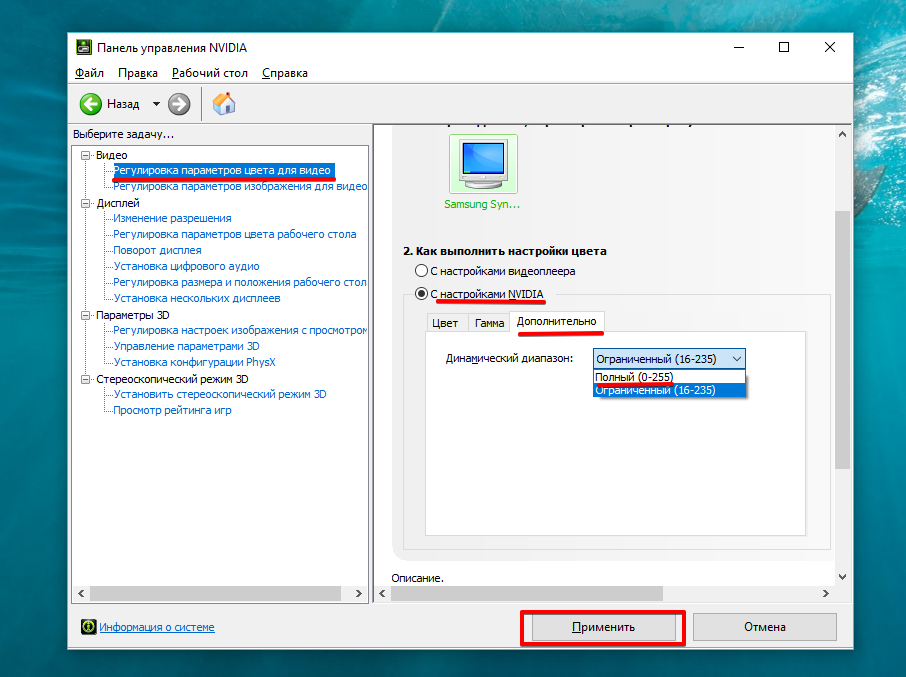This screenshot has height=677, width=906.
Task: Select the Samsung SyncMaster monitor icon
Action: click(x=483, y=163)
